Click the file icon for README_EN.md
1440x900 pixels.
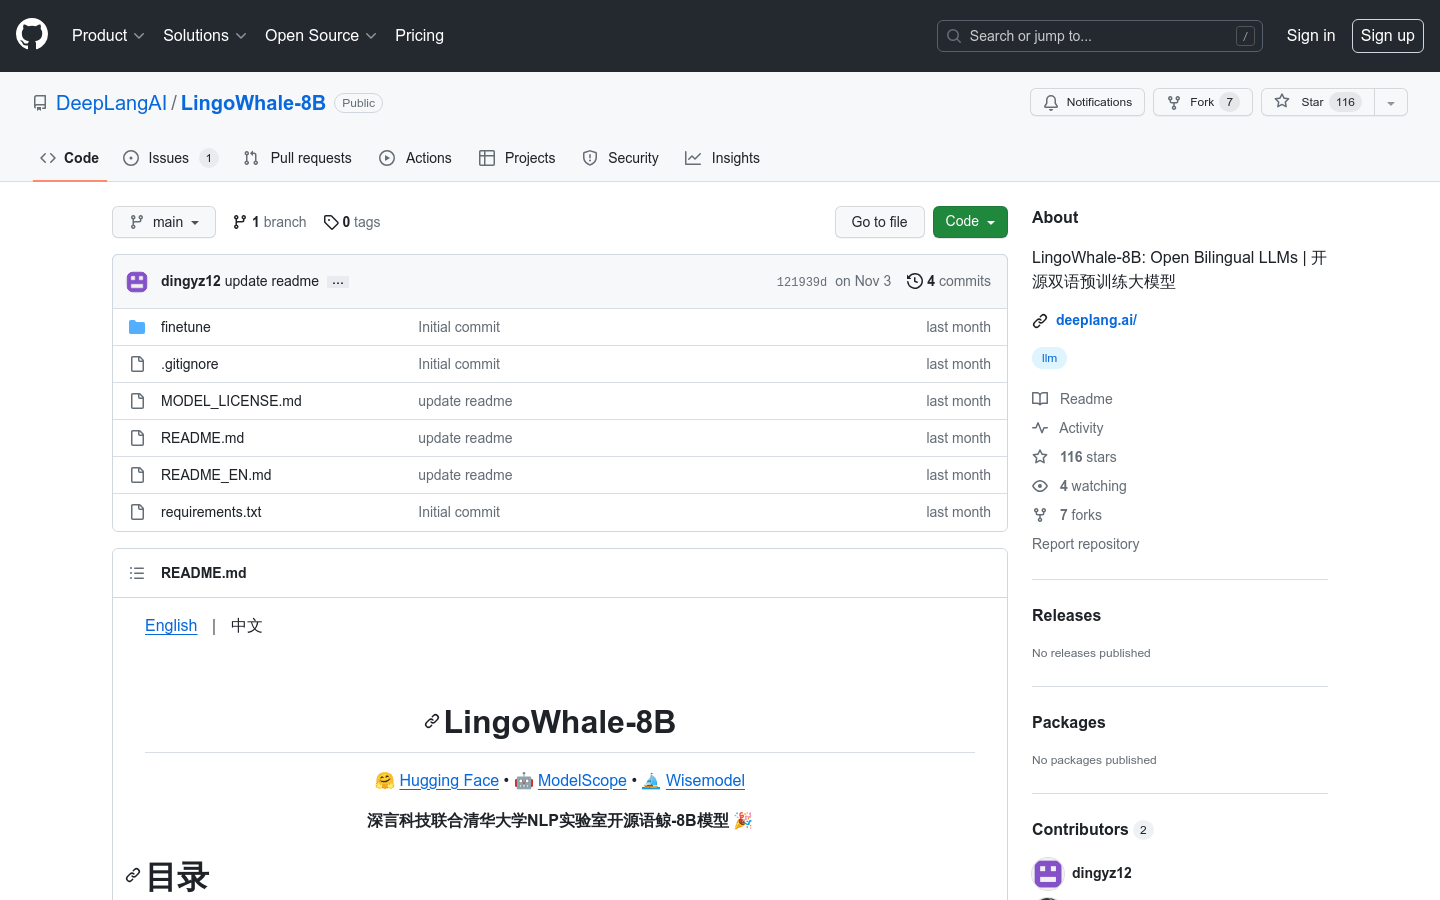click(x=137, y=475)
